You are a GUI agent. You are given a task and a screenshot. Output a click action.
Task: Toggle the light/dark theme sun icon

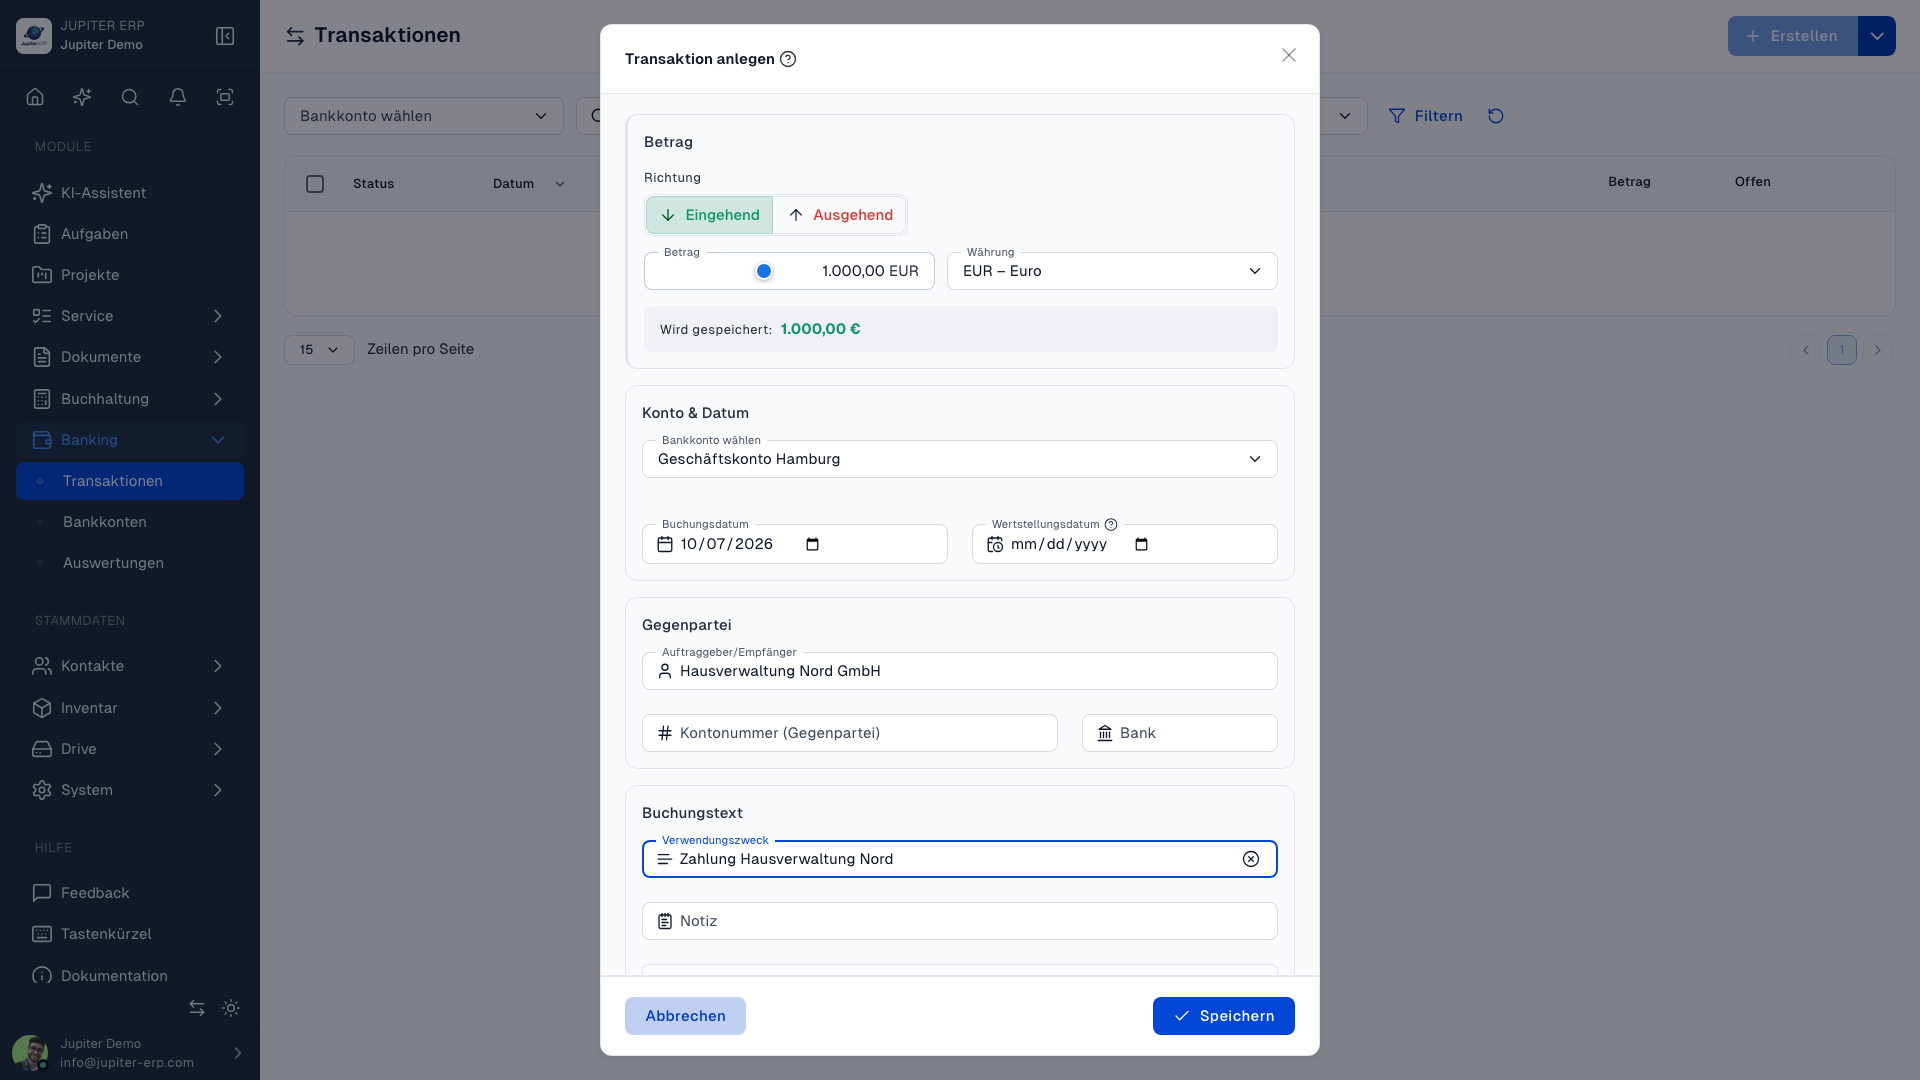[231, 1008]
